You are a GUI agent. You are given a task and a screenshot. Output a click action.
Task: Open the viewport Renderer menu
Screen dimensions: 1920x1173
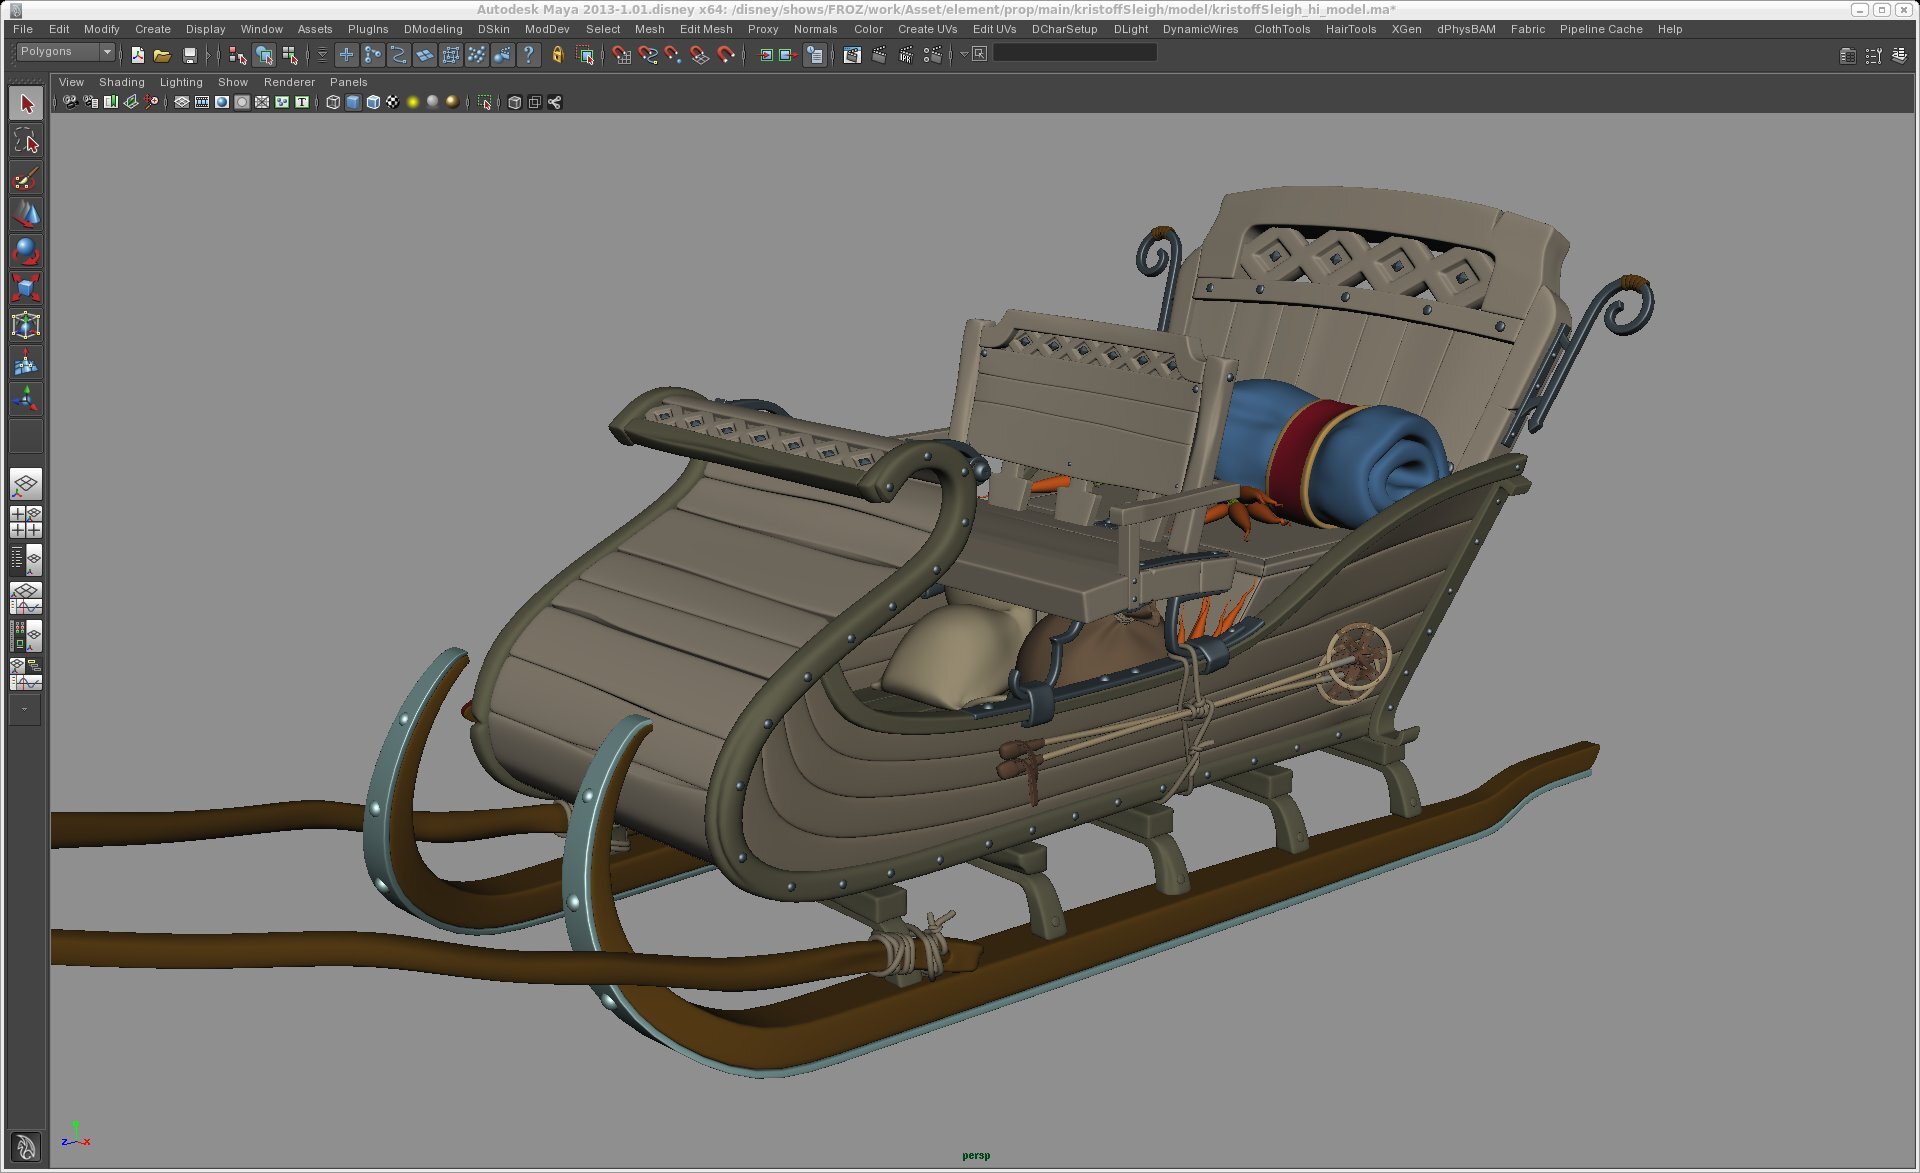[289, 82]
